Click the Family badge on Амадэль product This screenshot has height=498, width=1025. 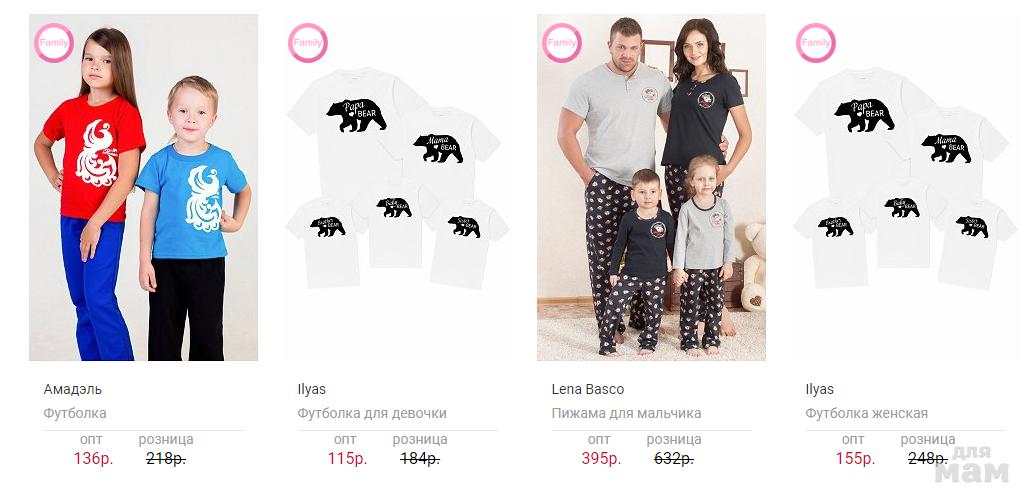(54, 42)
